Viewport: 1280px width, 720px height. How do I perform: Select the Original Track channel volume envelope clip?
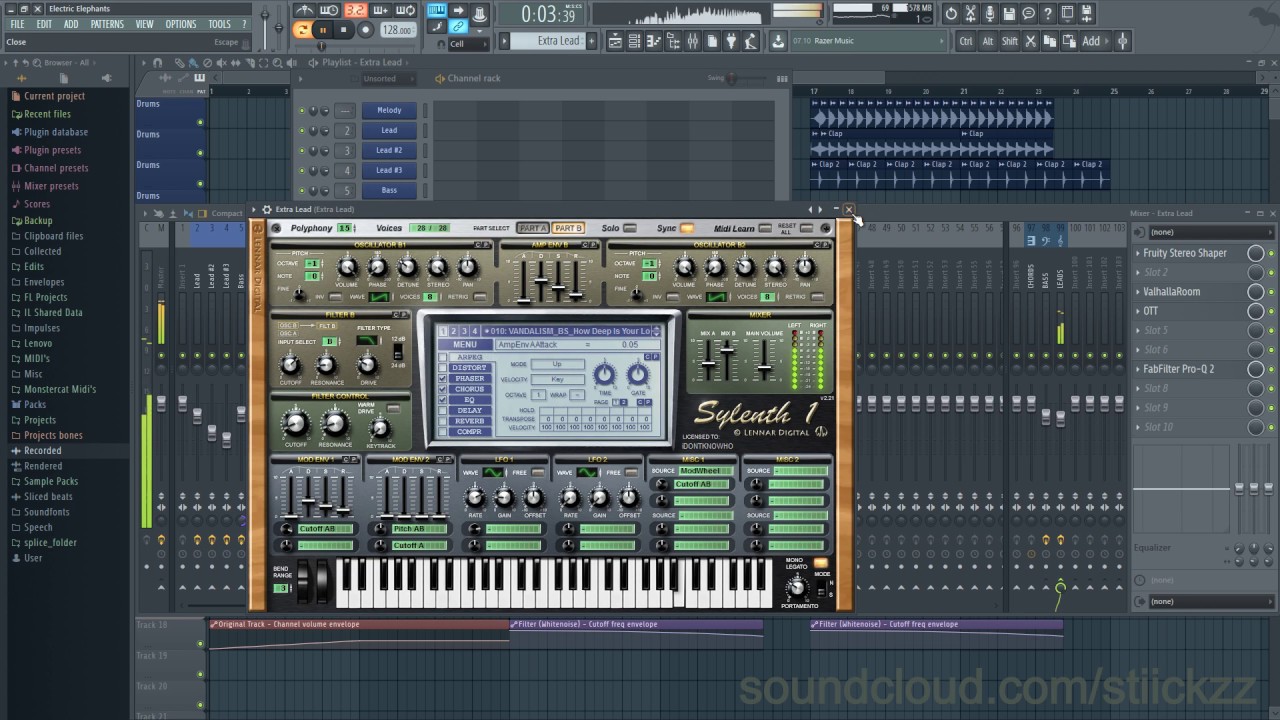[359, 624]
